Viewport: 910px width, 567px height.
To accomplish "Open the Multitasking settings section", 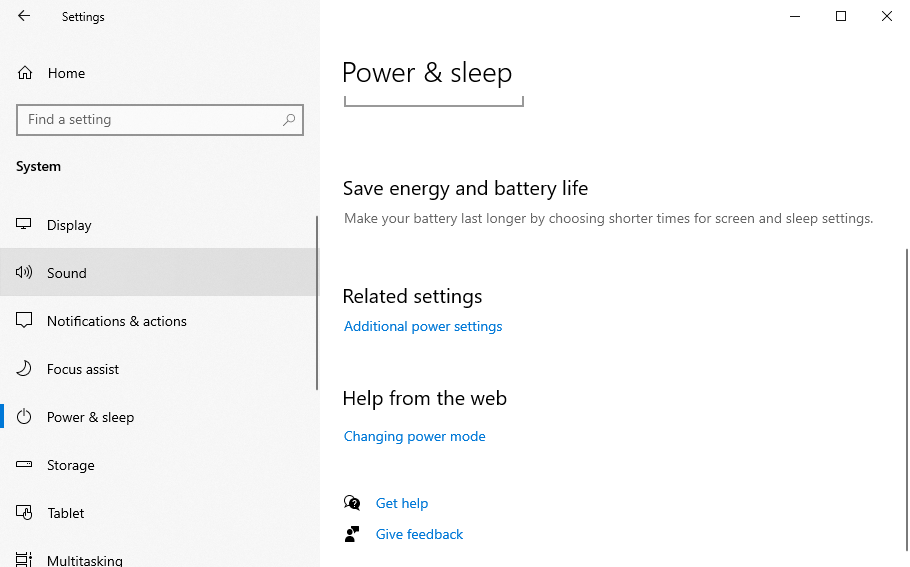I will coord(85,560).
